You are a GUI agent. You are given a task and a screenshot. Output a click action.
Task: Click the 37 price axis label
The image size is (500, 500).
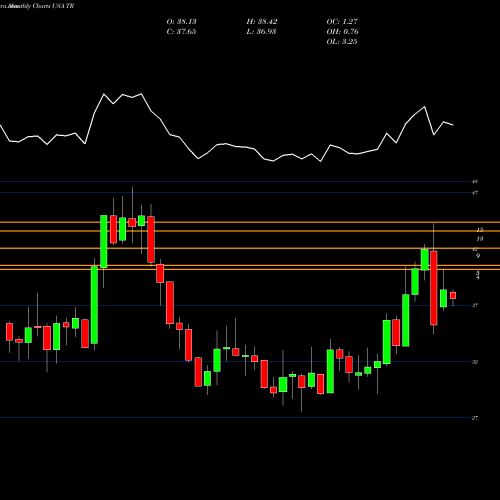coord(475,305)
